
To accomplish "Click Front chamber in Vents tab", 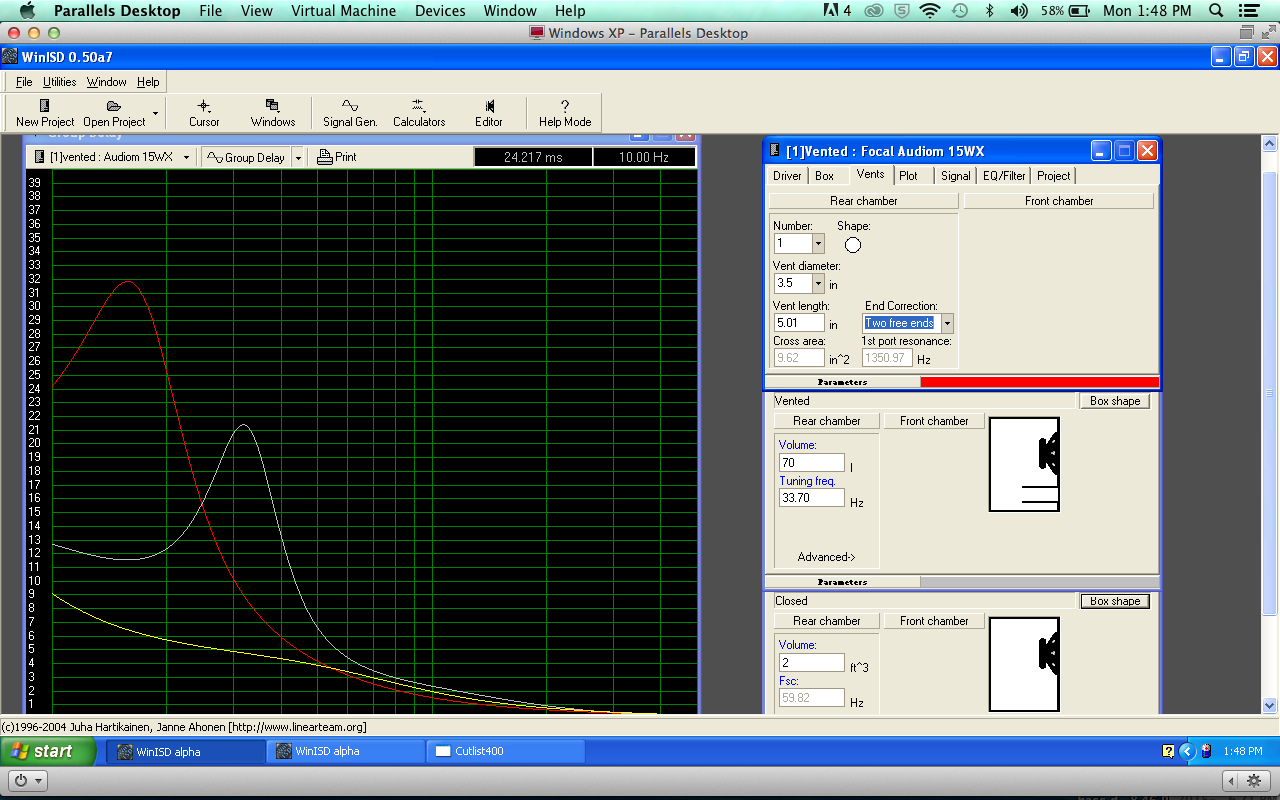I will click(1059, 201).
